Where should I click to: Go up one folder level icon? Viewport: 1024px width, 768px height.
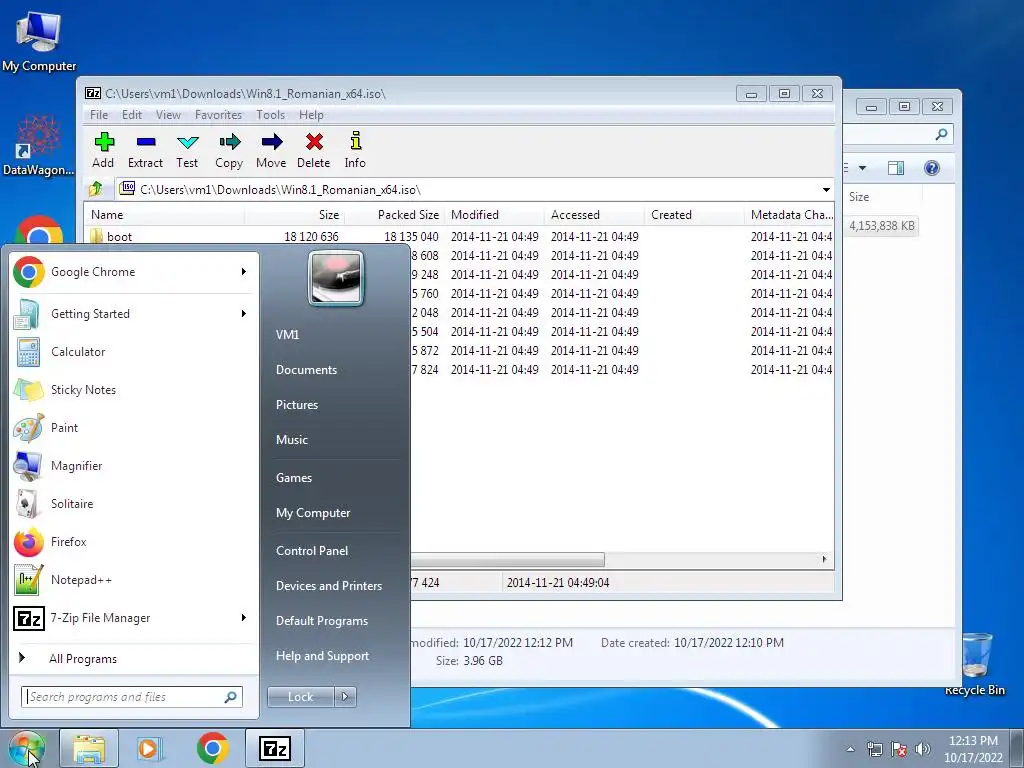pos(97,189)
